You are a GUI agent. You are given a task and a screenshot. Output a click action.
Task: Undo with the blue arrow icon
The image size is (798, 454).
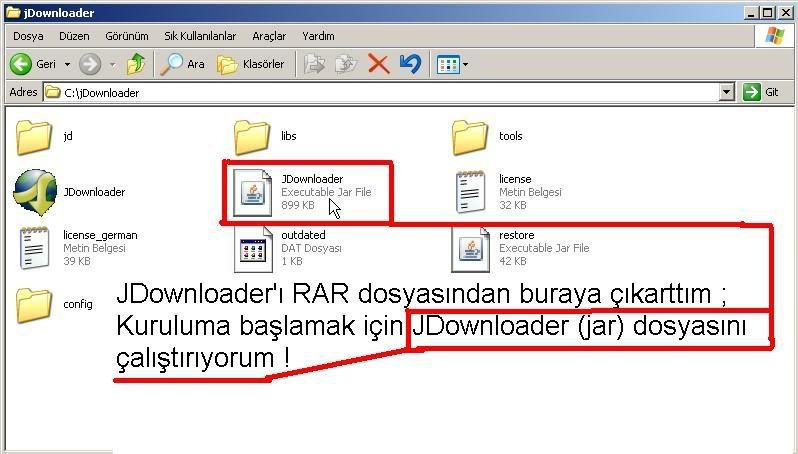tap(411, 64)
